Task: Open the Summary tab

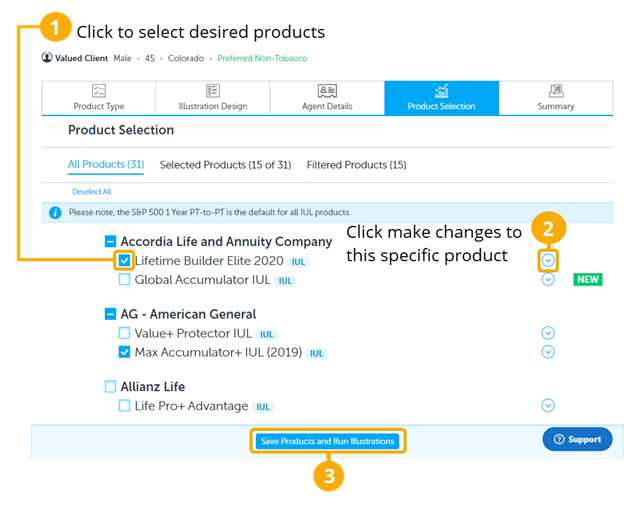Action: click(x=556, y=98)
